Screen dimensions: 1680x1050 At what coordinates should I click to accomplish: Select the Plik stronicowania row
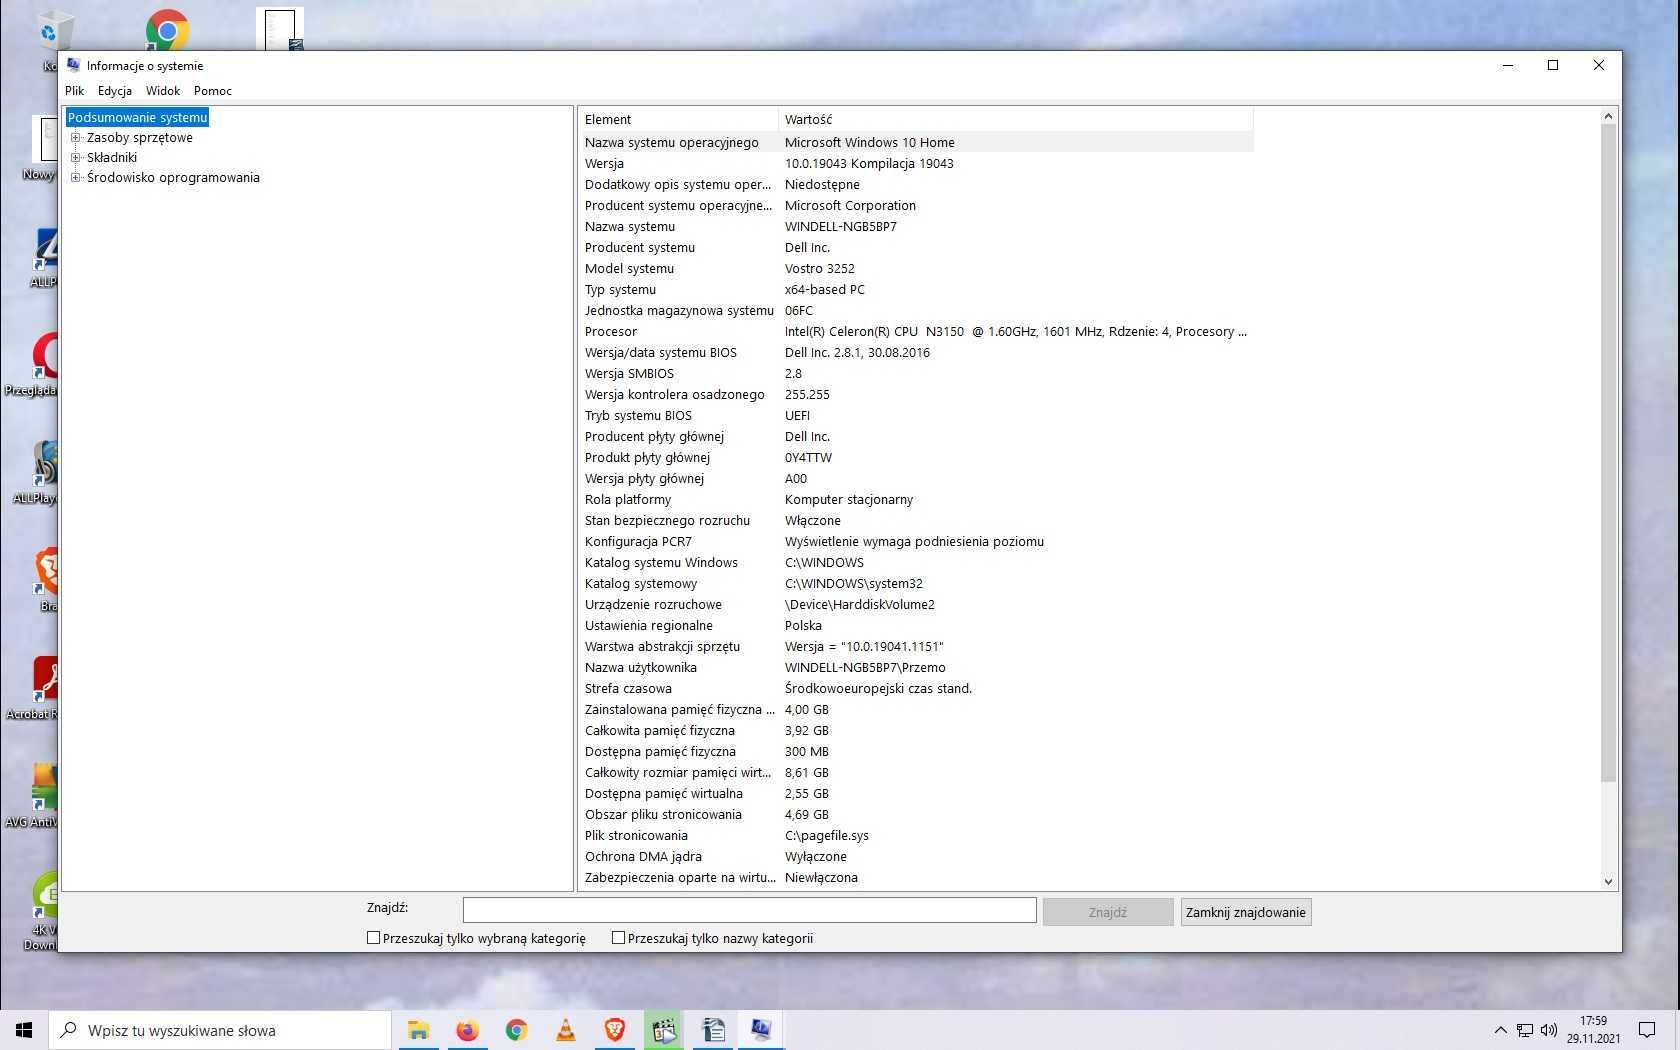click(916, 836)
